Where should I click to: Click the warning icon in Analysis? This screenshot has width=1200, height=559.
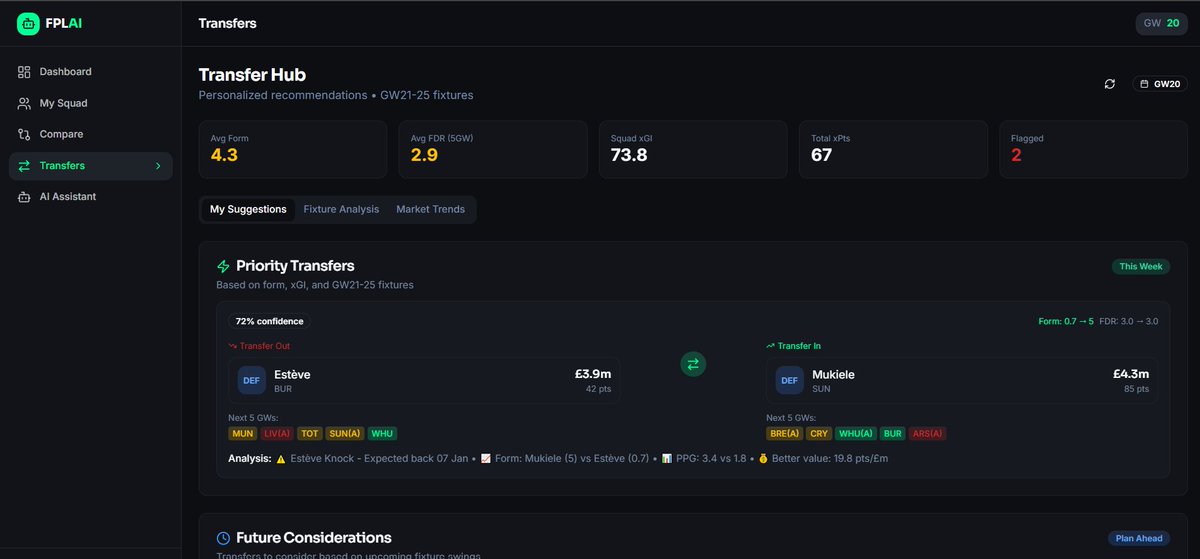coord(281,458)
